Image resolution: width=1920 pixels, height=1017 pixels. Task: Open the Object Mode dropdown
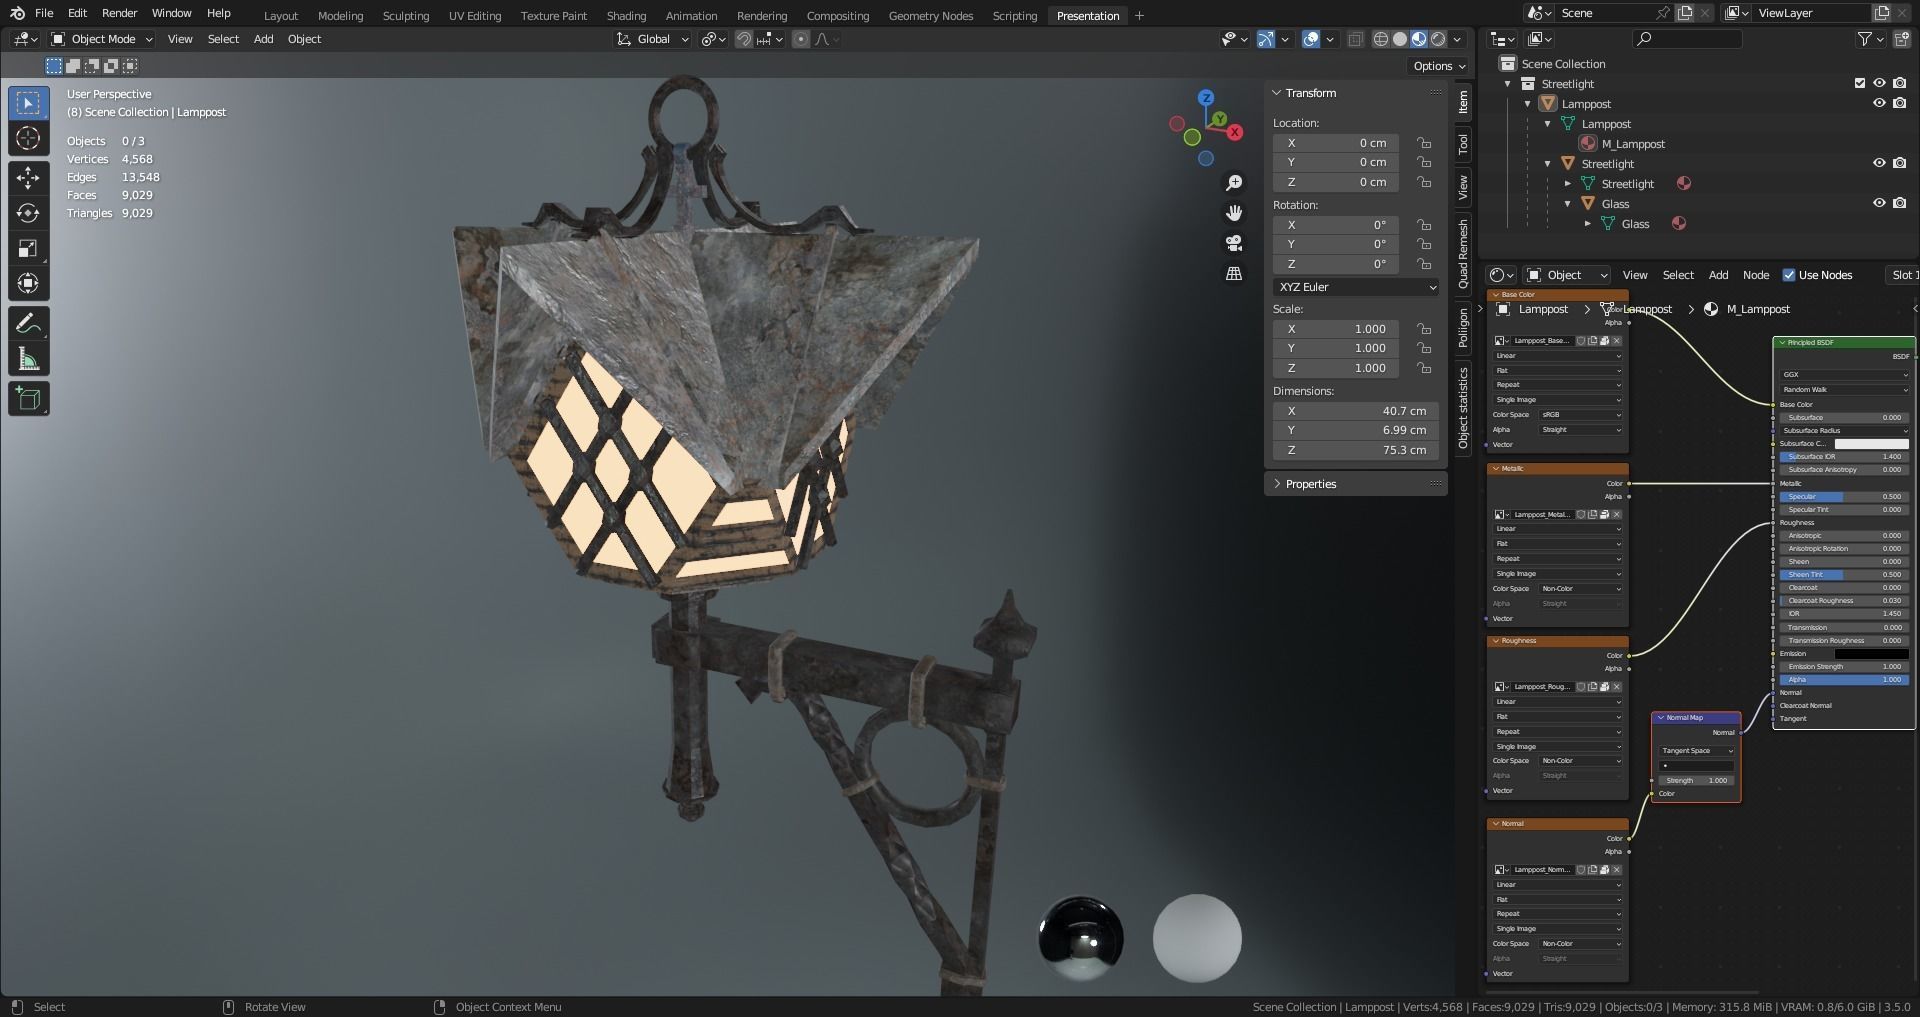point(102,39)
